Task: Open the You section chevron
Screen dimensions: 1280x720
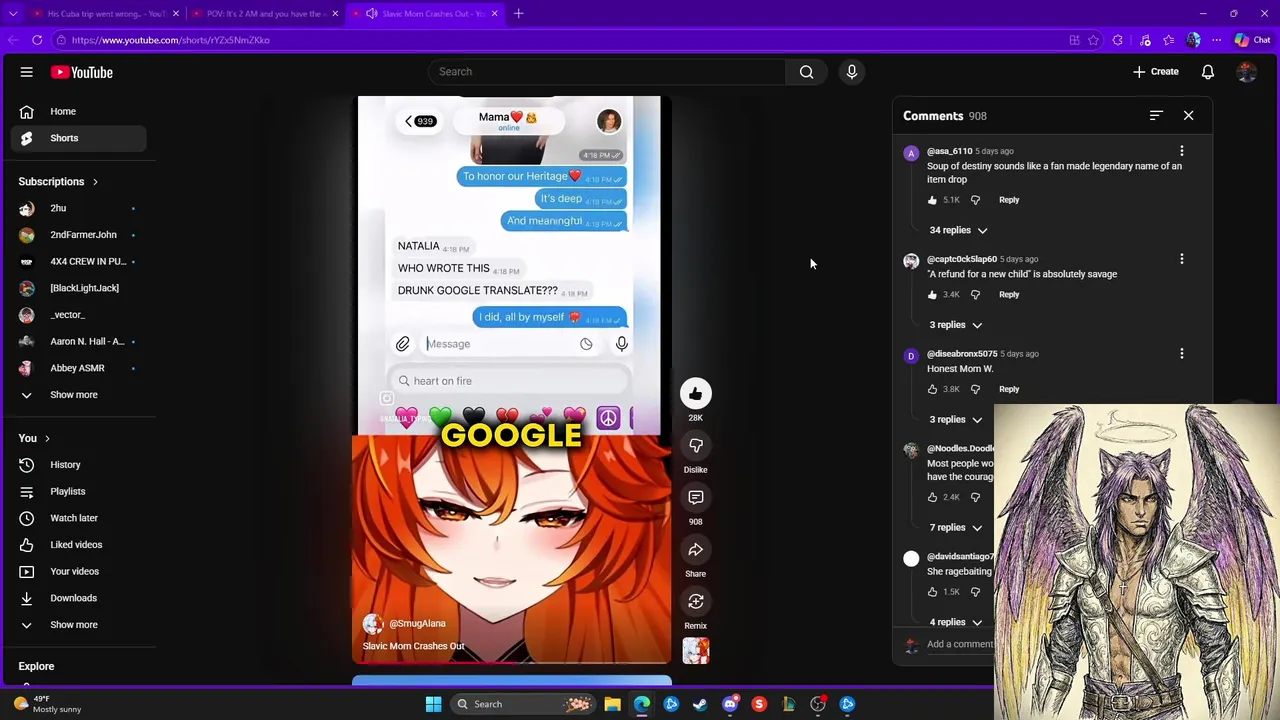Action: click(47, 438)
